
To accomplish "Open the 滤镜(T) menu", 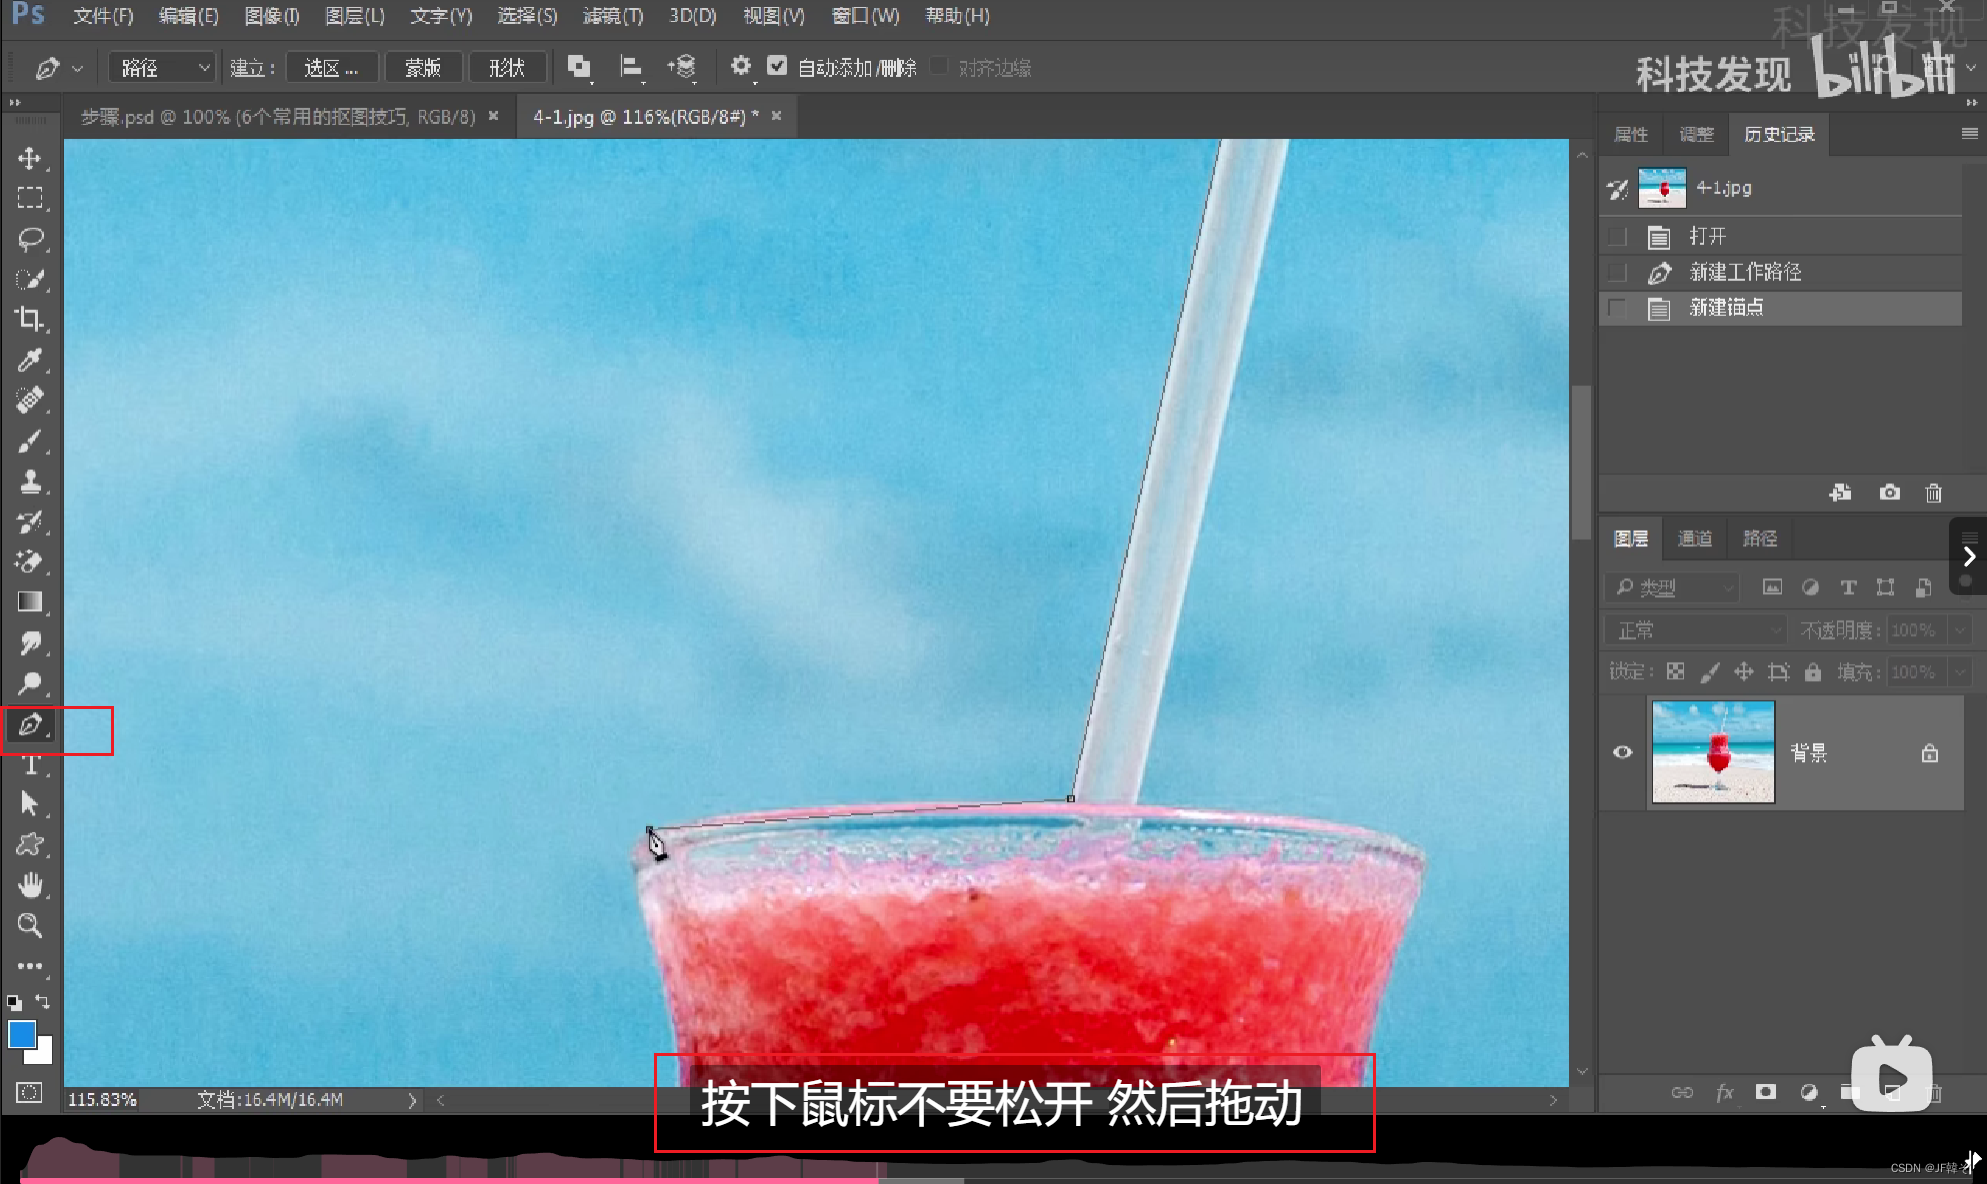I will (x=613, y=16).
